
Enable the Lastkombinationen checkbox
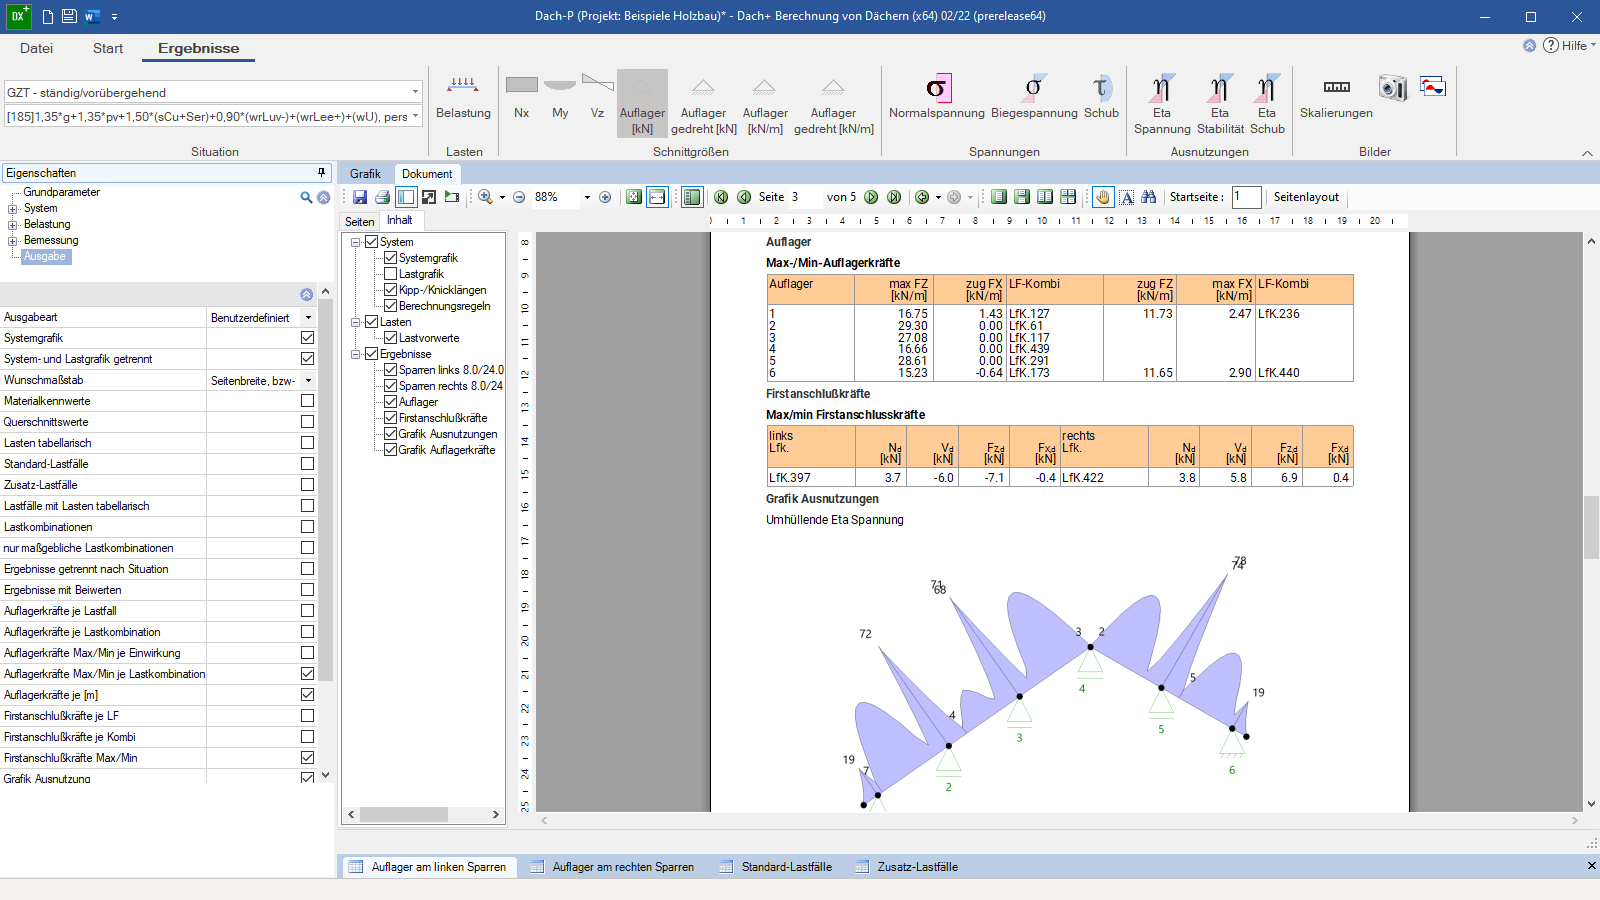(307, 527)
